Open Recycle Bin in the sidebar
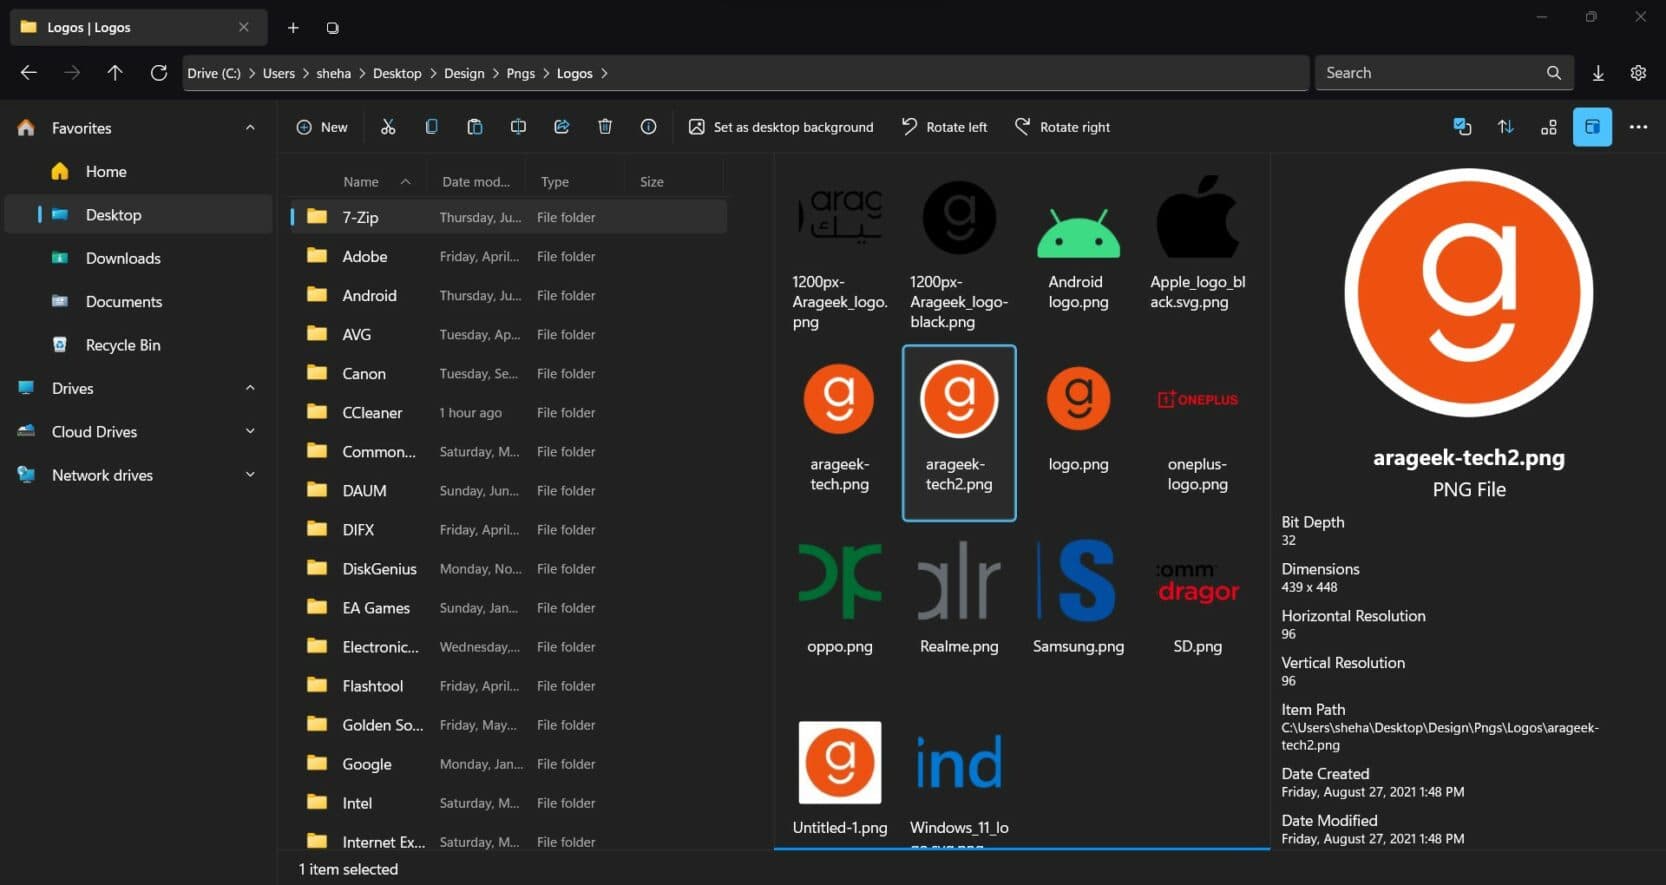This screenshot has height=885, width=1666. click(x=138, y=345)
